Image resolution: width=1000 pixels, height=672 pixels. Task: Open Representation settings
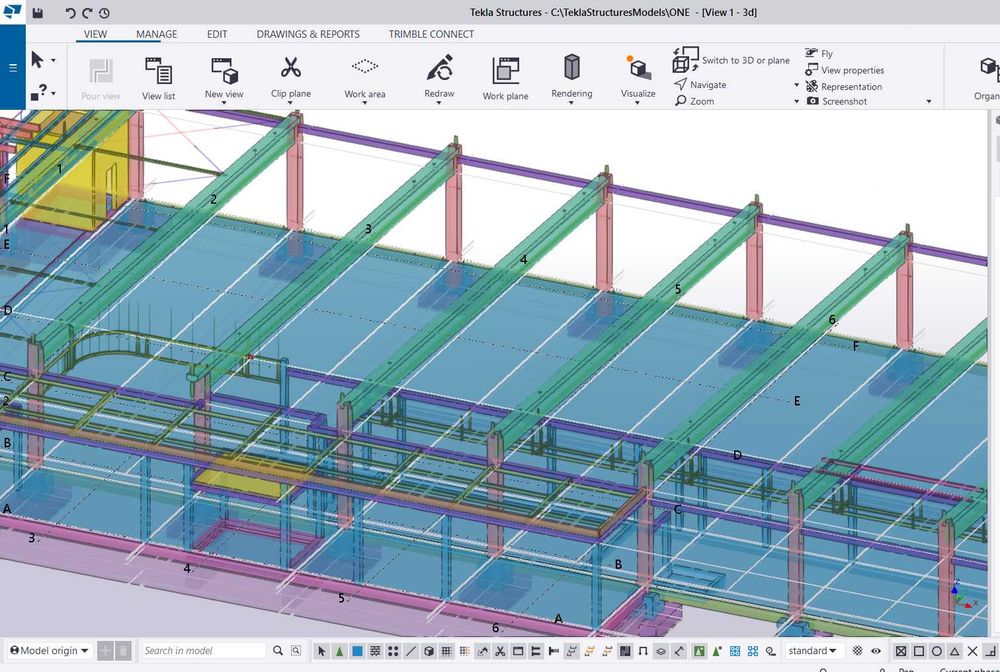point(844,87)
